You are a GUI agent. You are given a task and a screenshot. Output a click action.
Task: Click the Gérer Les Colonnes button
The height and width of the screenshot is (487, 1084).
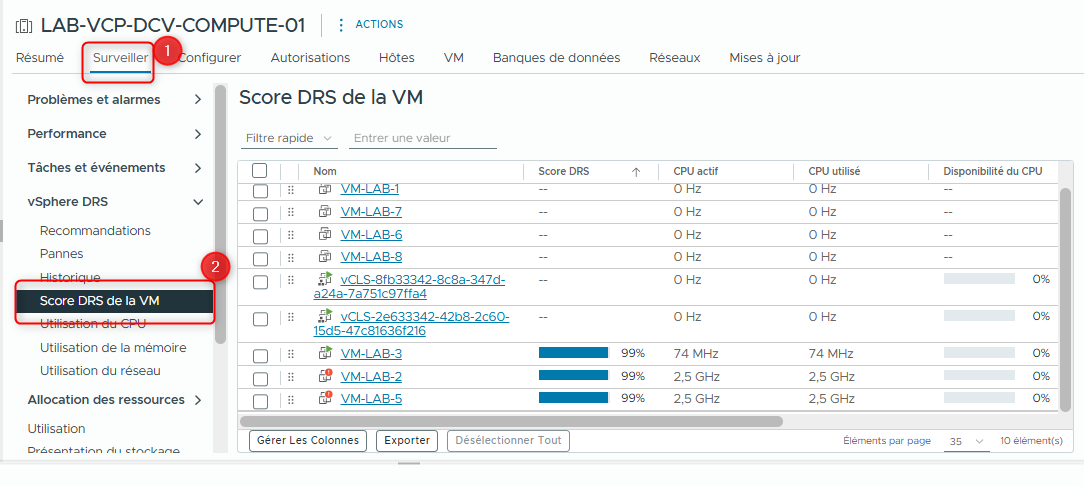[308, 440]
